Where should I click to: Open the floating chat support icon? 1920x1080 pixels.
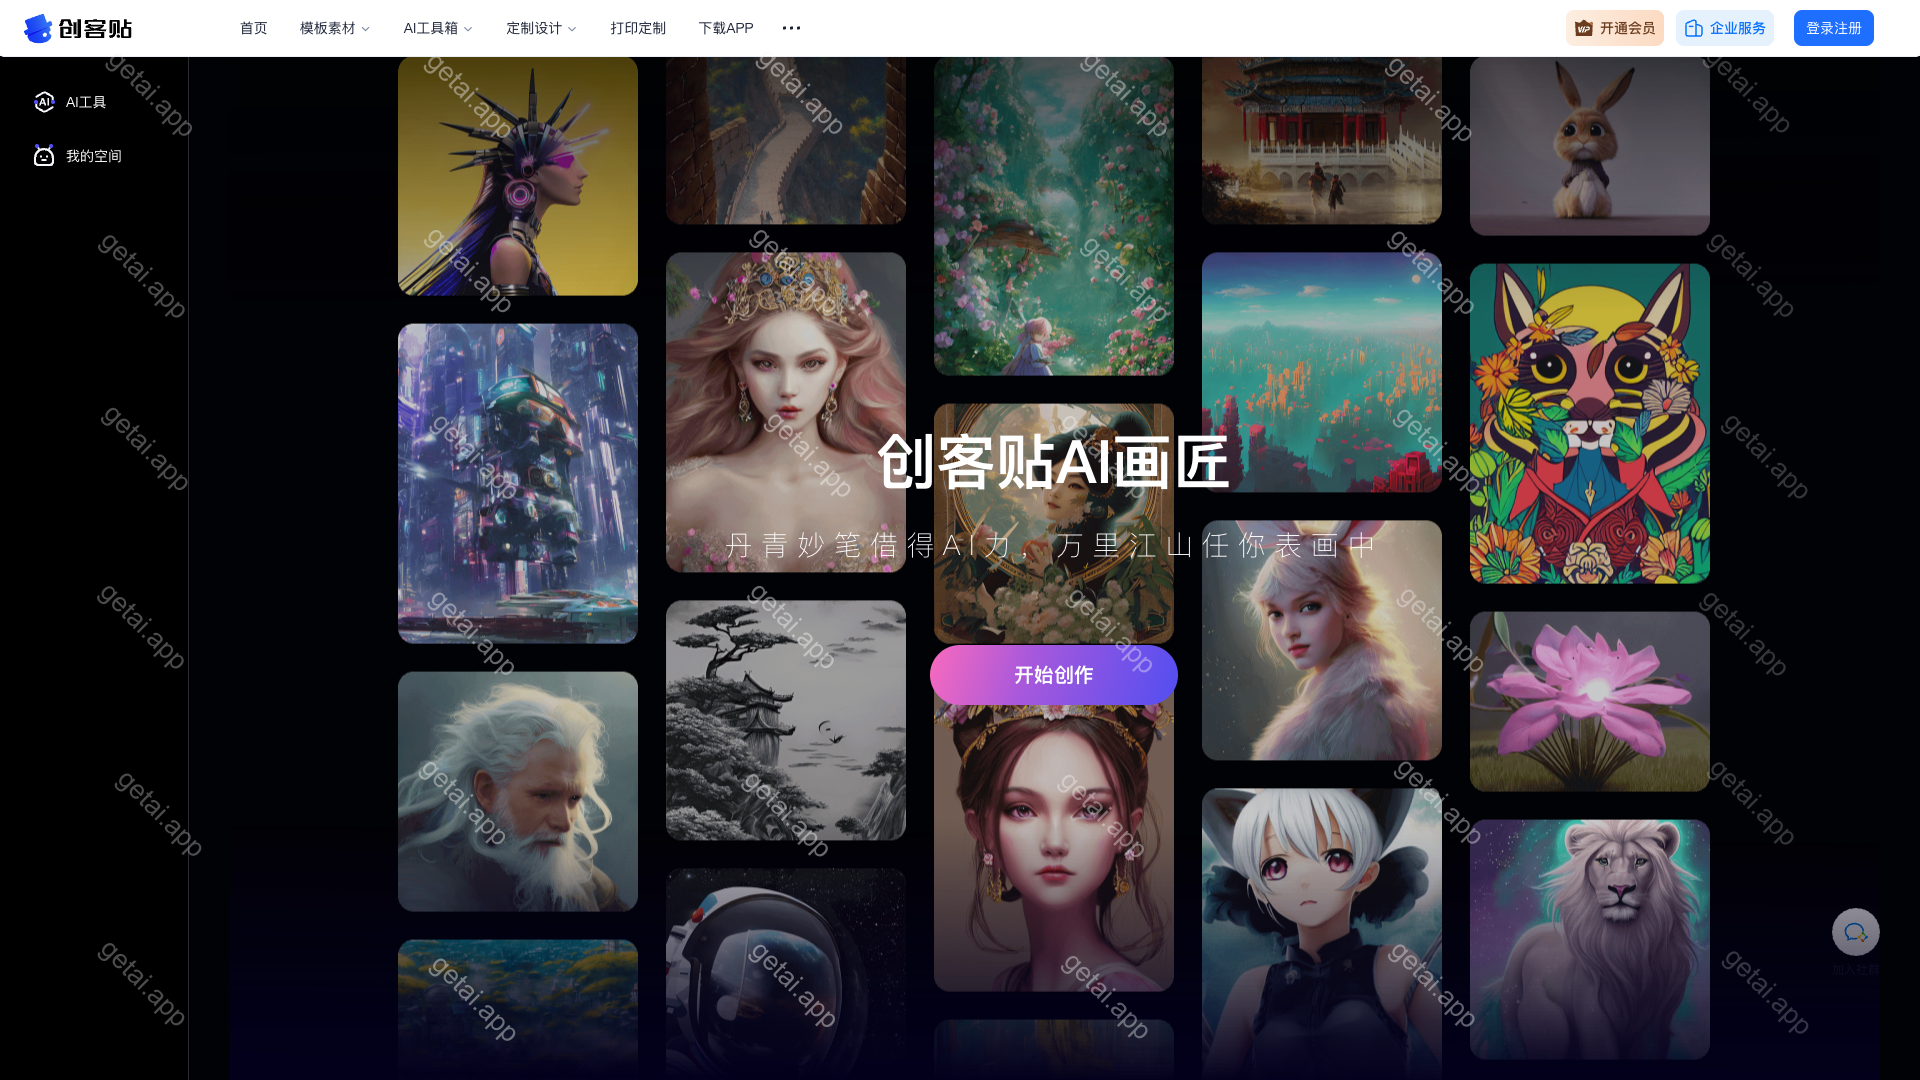pos(1856,932)
